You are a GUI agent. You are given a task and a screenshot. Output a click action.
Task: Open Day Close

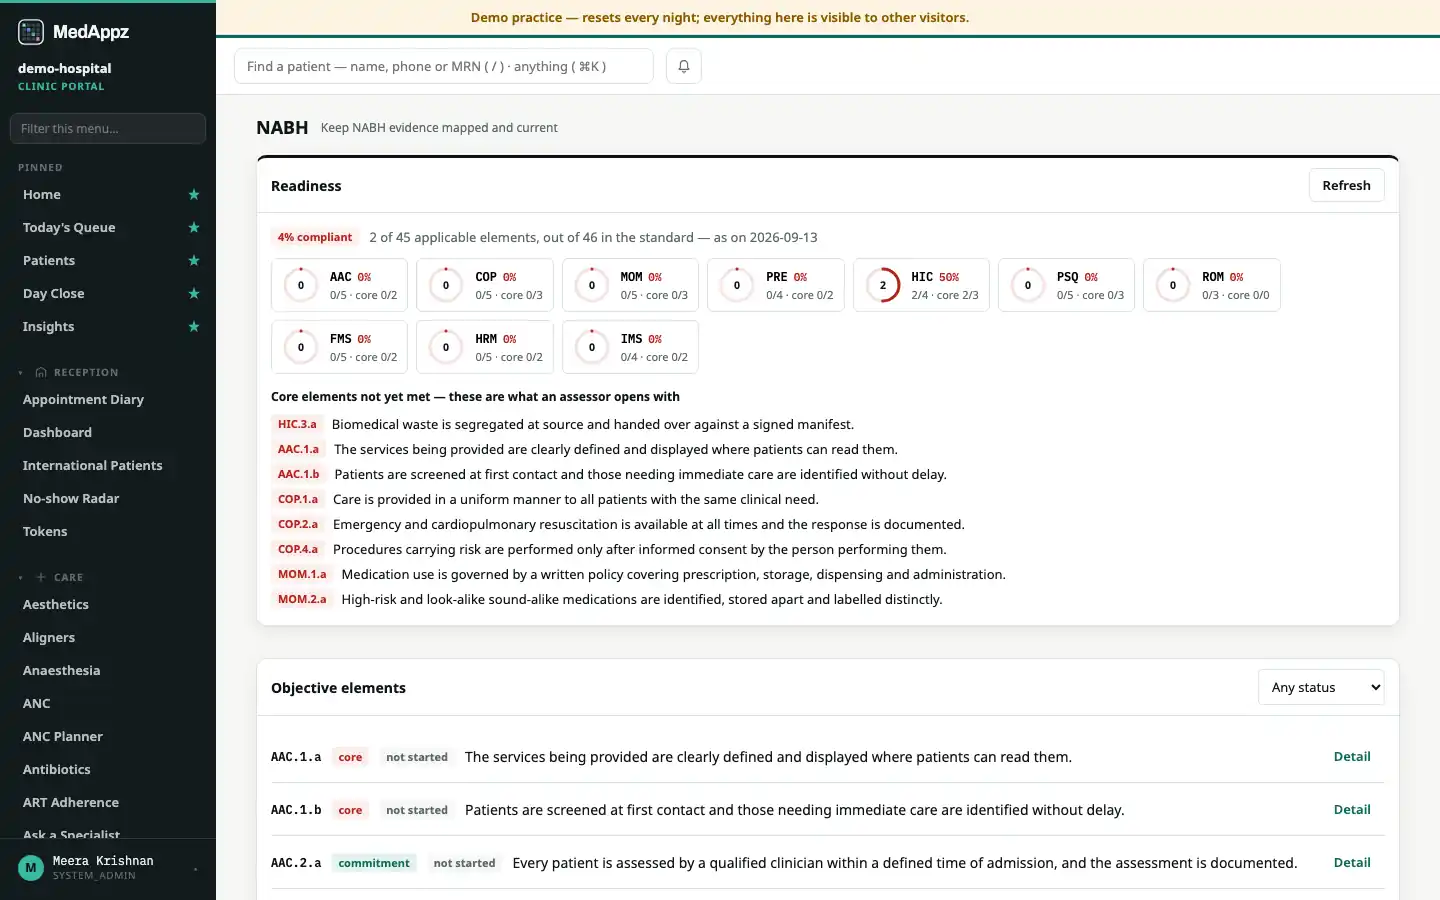pos(54,294)
